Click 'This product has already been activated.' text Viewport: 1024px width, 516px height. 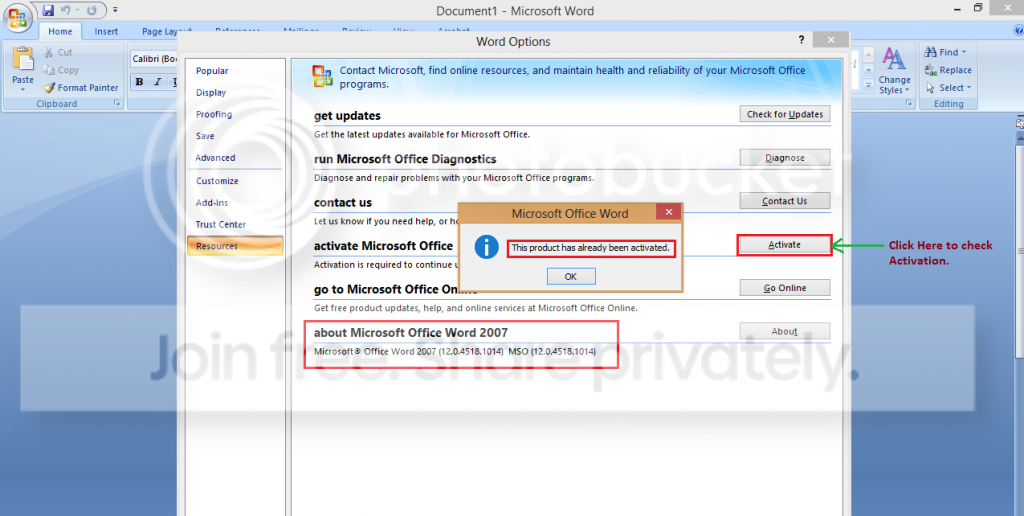click(590, 248)
